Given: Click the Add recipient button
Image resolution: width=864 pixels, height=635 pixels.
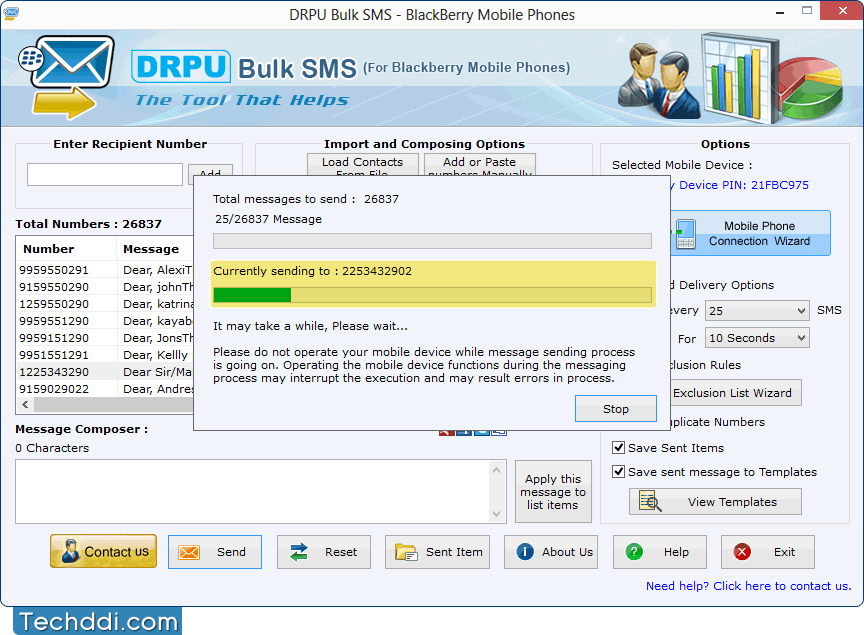Looking at the screenshot, I should (x=210, y=170).
